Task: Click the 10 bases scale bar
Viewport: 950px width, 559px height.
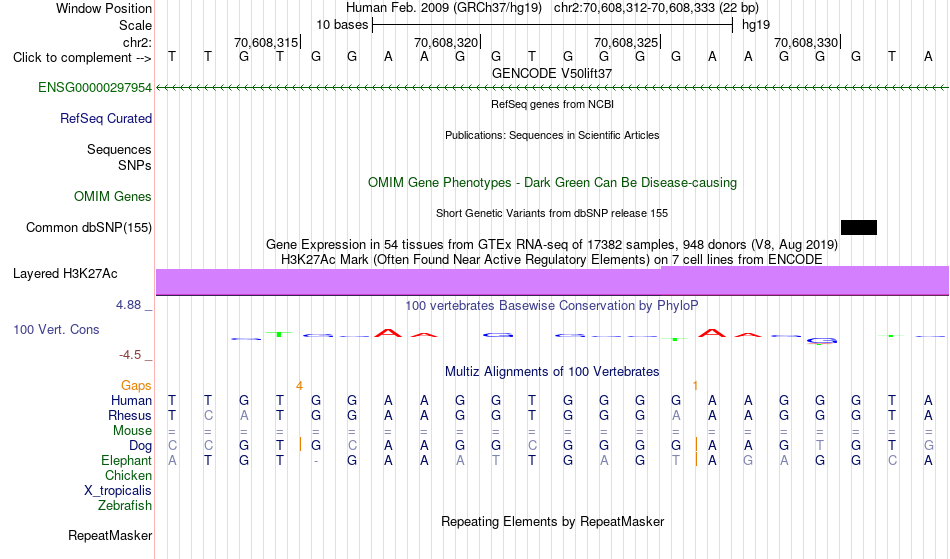Action: 553,25
